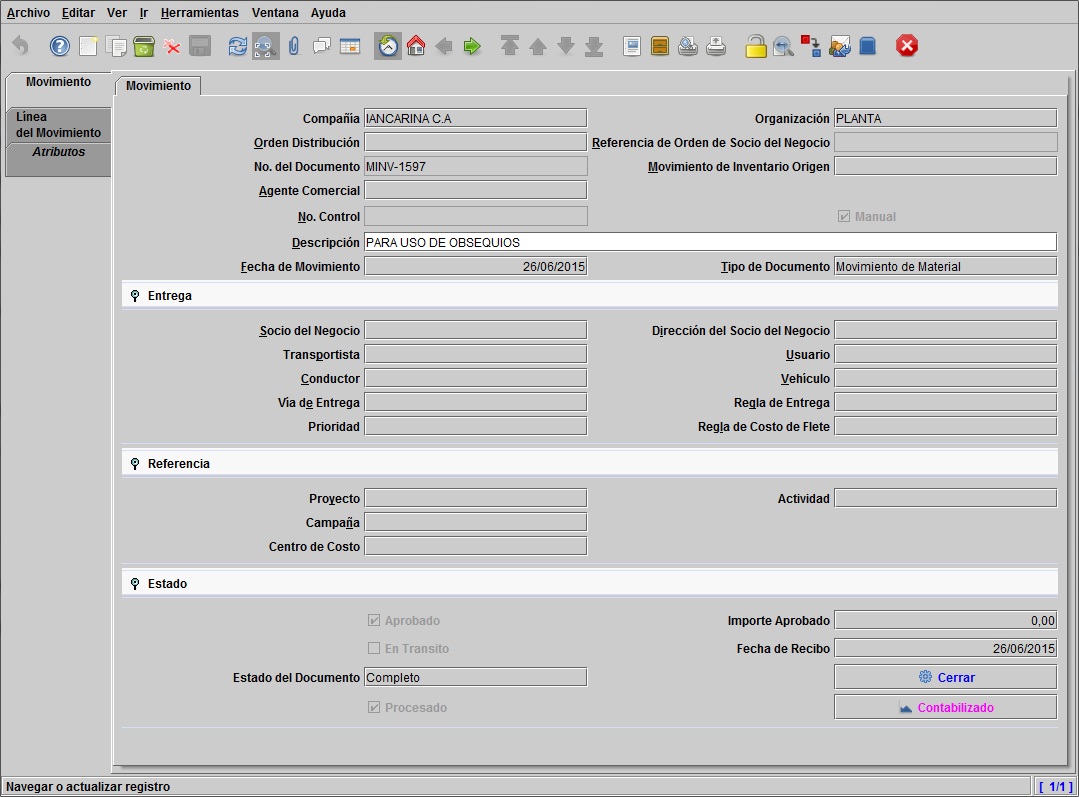Click the printer icon in the toolbar
Image resolution: width=1079 pixels, height=797 pixels.
click(x=716, y=46)
